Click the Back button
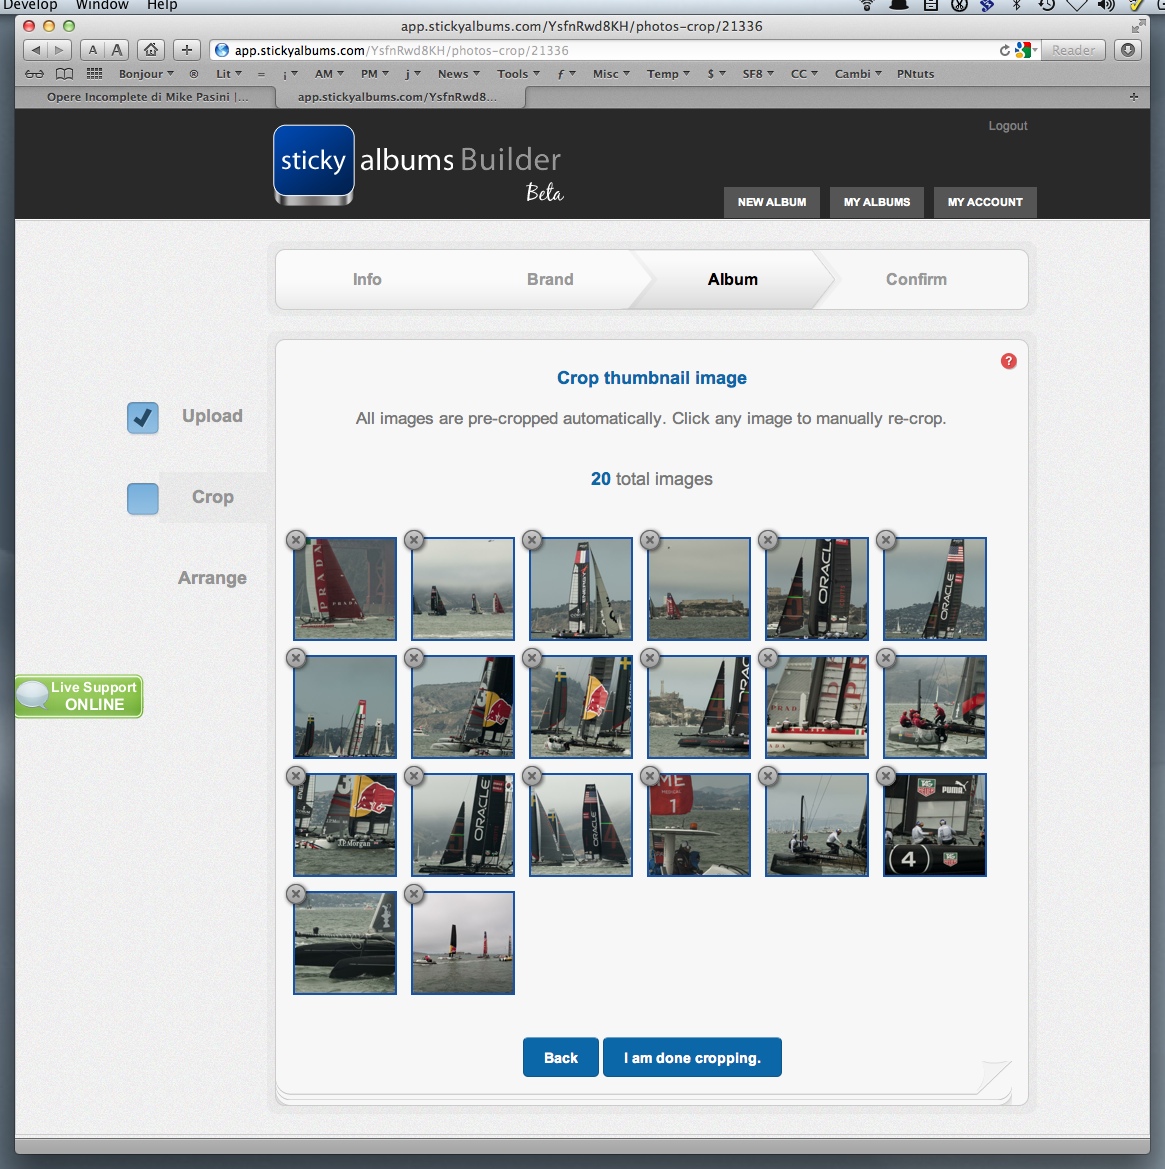The image size is (1165, 1169). pyautogui.click(x=560, y=1058)
